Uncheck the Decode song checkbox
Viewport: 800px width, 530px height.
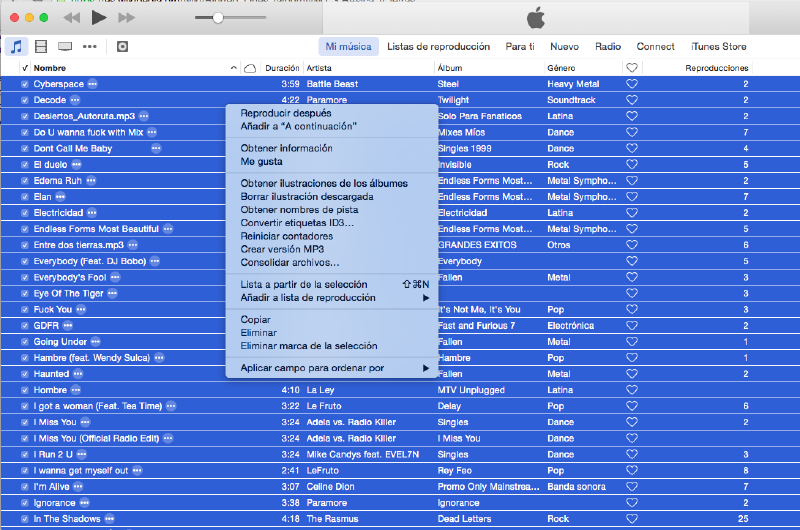(x=24, y=100)
